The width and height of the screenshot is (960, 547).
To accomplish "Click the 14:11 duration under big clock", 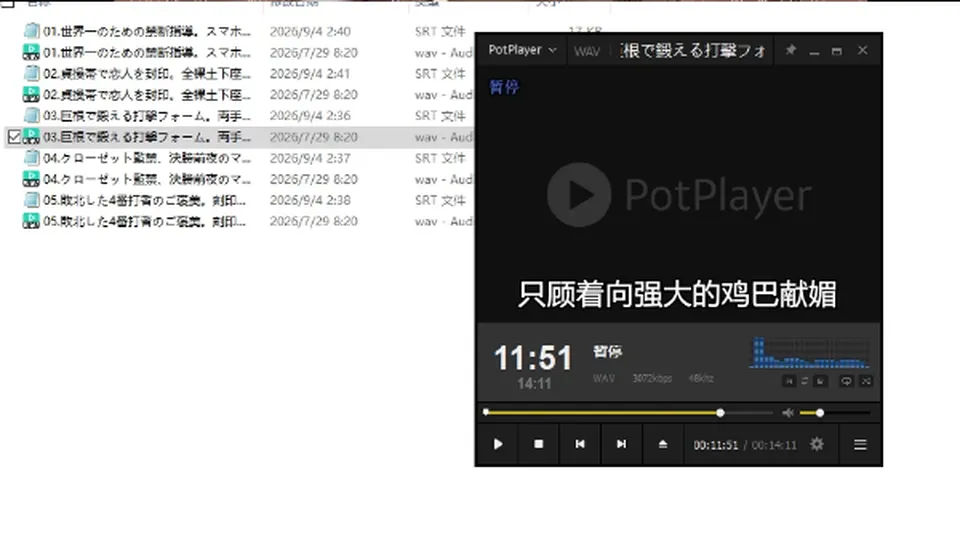I will pyautogui.click(x=534, y=384).
